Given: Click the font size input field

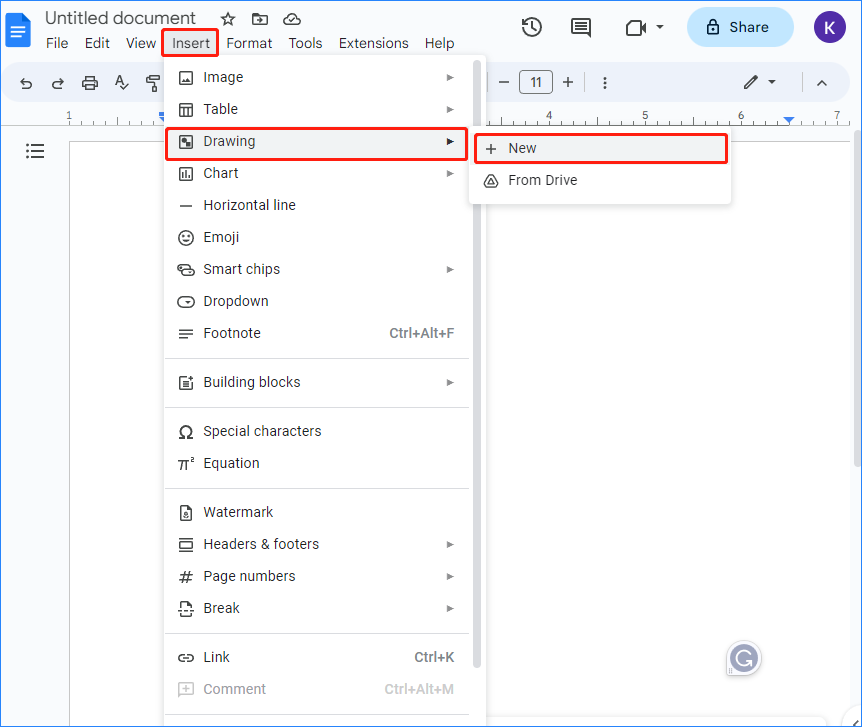Looking at the screenshot, I should [536, 82].
